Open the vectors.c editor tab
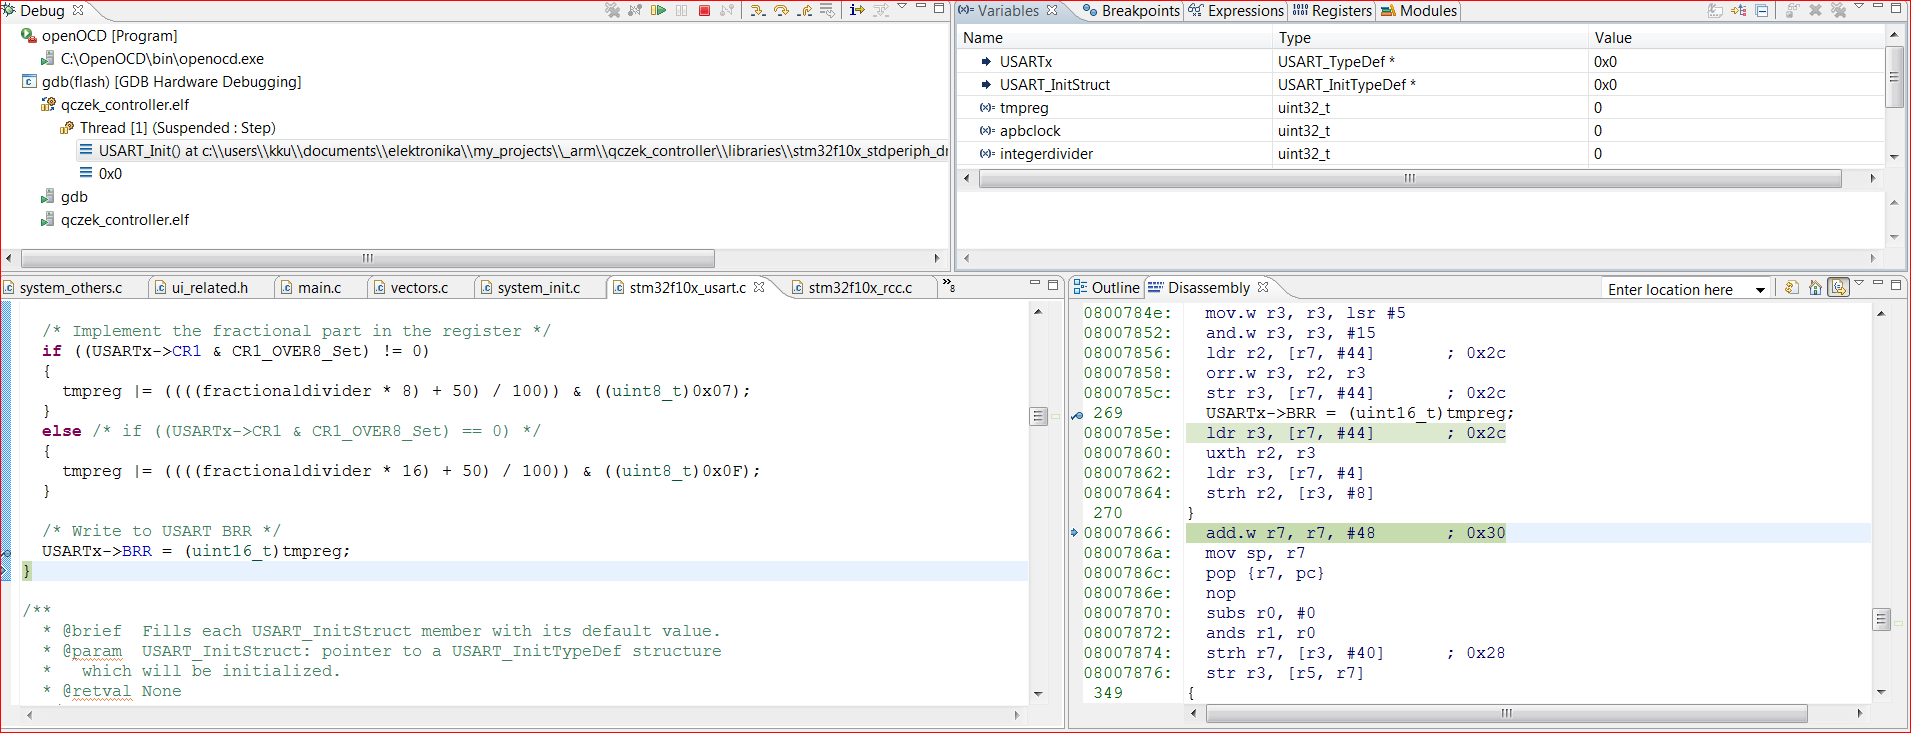This screenshot has height=733, width=1911. pos(419,288)
